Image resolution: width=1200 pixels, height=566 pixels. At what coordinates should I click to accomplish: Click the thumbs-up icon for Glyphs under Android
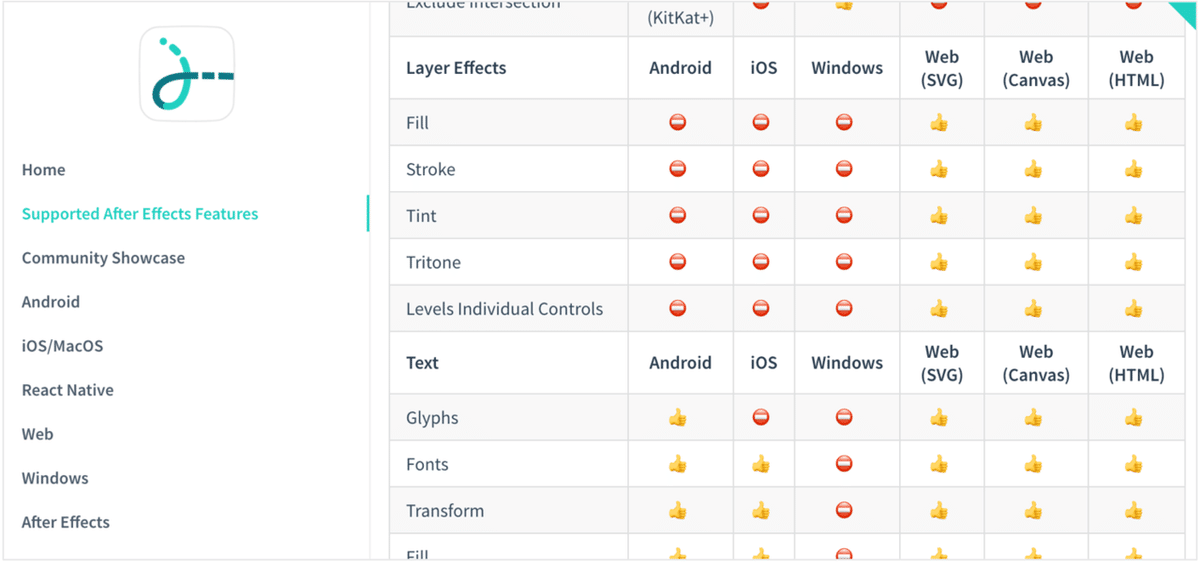(678, 418)
